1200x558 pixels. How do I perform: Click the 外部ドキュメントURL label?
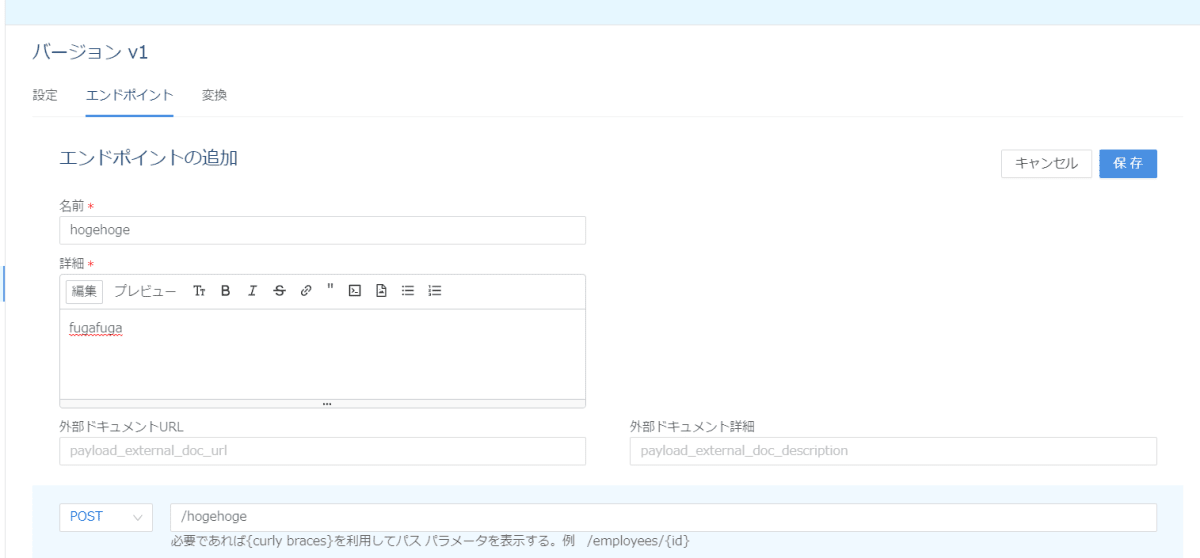(121, 426)
